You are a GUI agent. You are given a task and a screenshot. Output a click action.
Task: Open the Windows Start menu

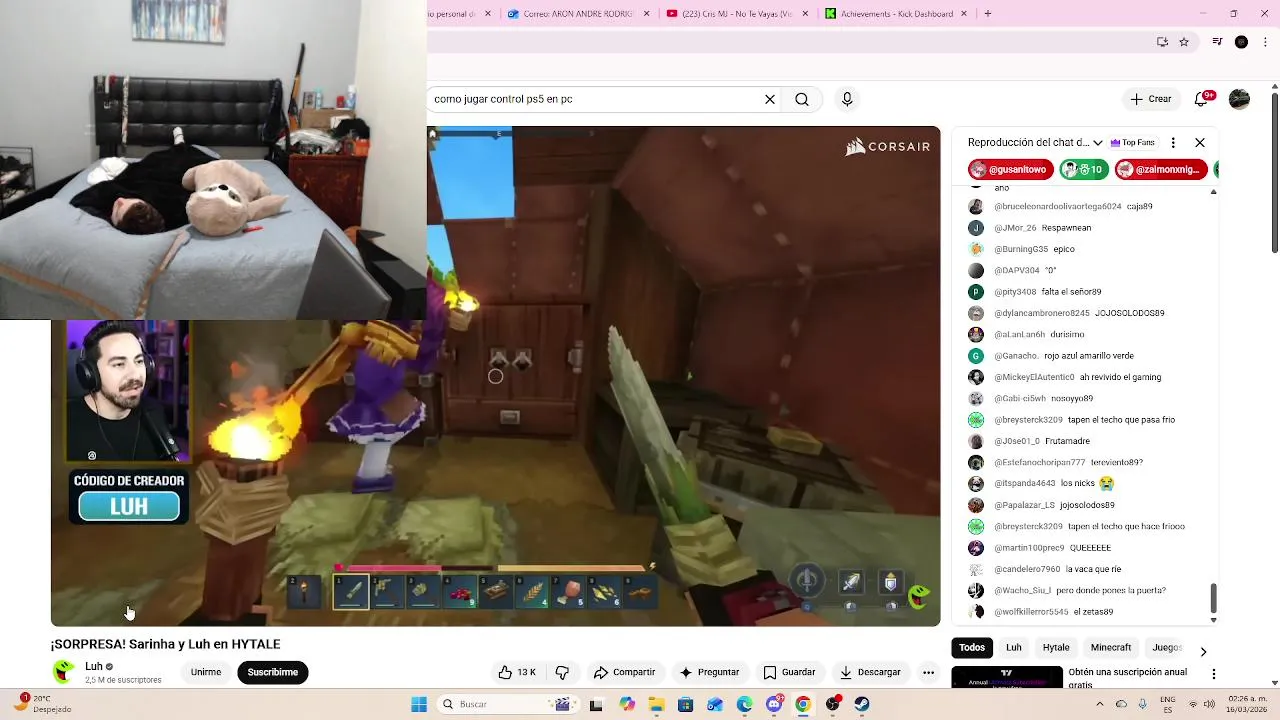pos(419,704)
